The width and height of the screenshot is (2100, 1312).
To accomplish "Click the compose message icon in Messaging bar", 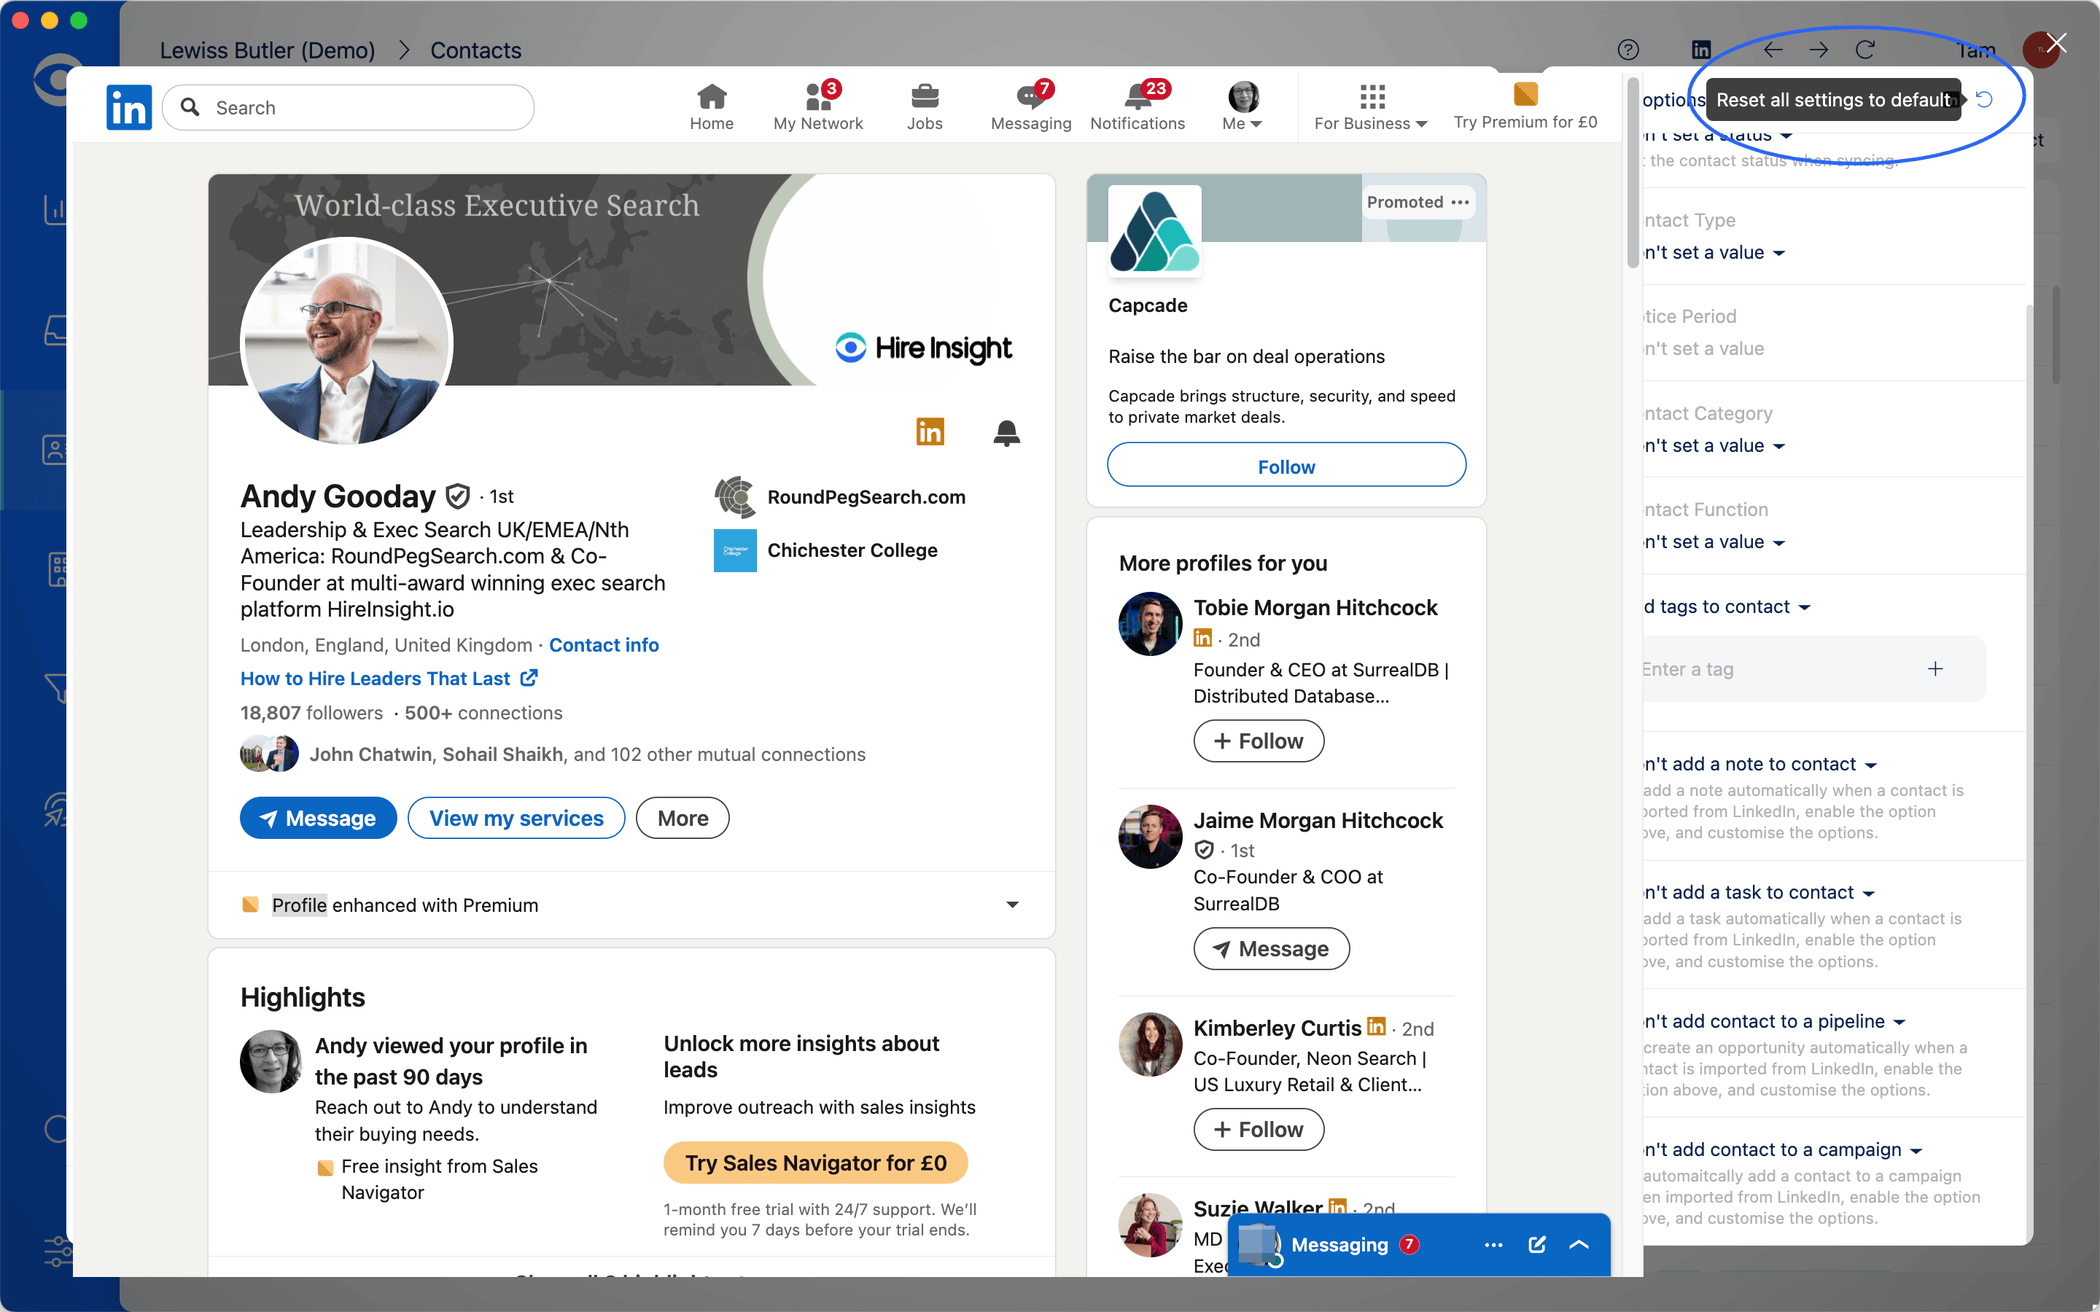I will tap(1537, 1245).
